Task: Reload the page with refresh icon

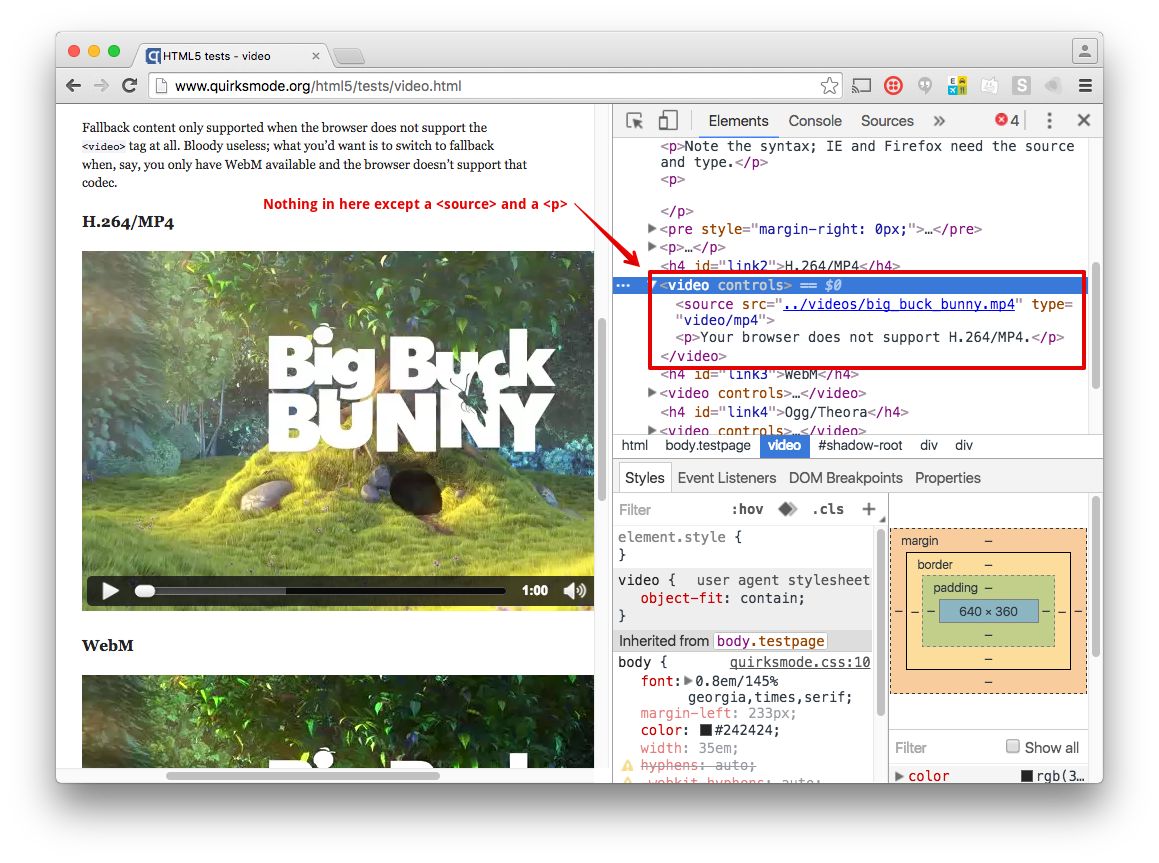Action: tap(130, 86)
